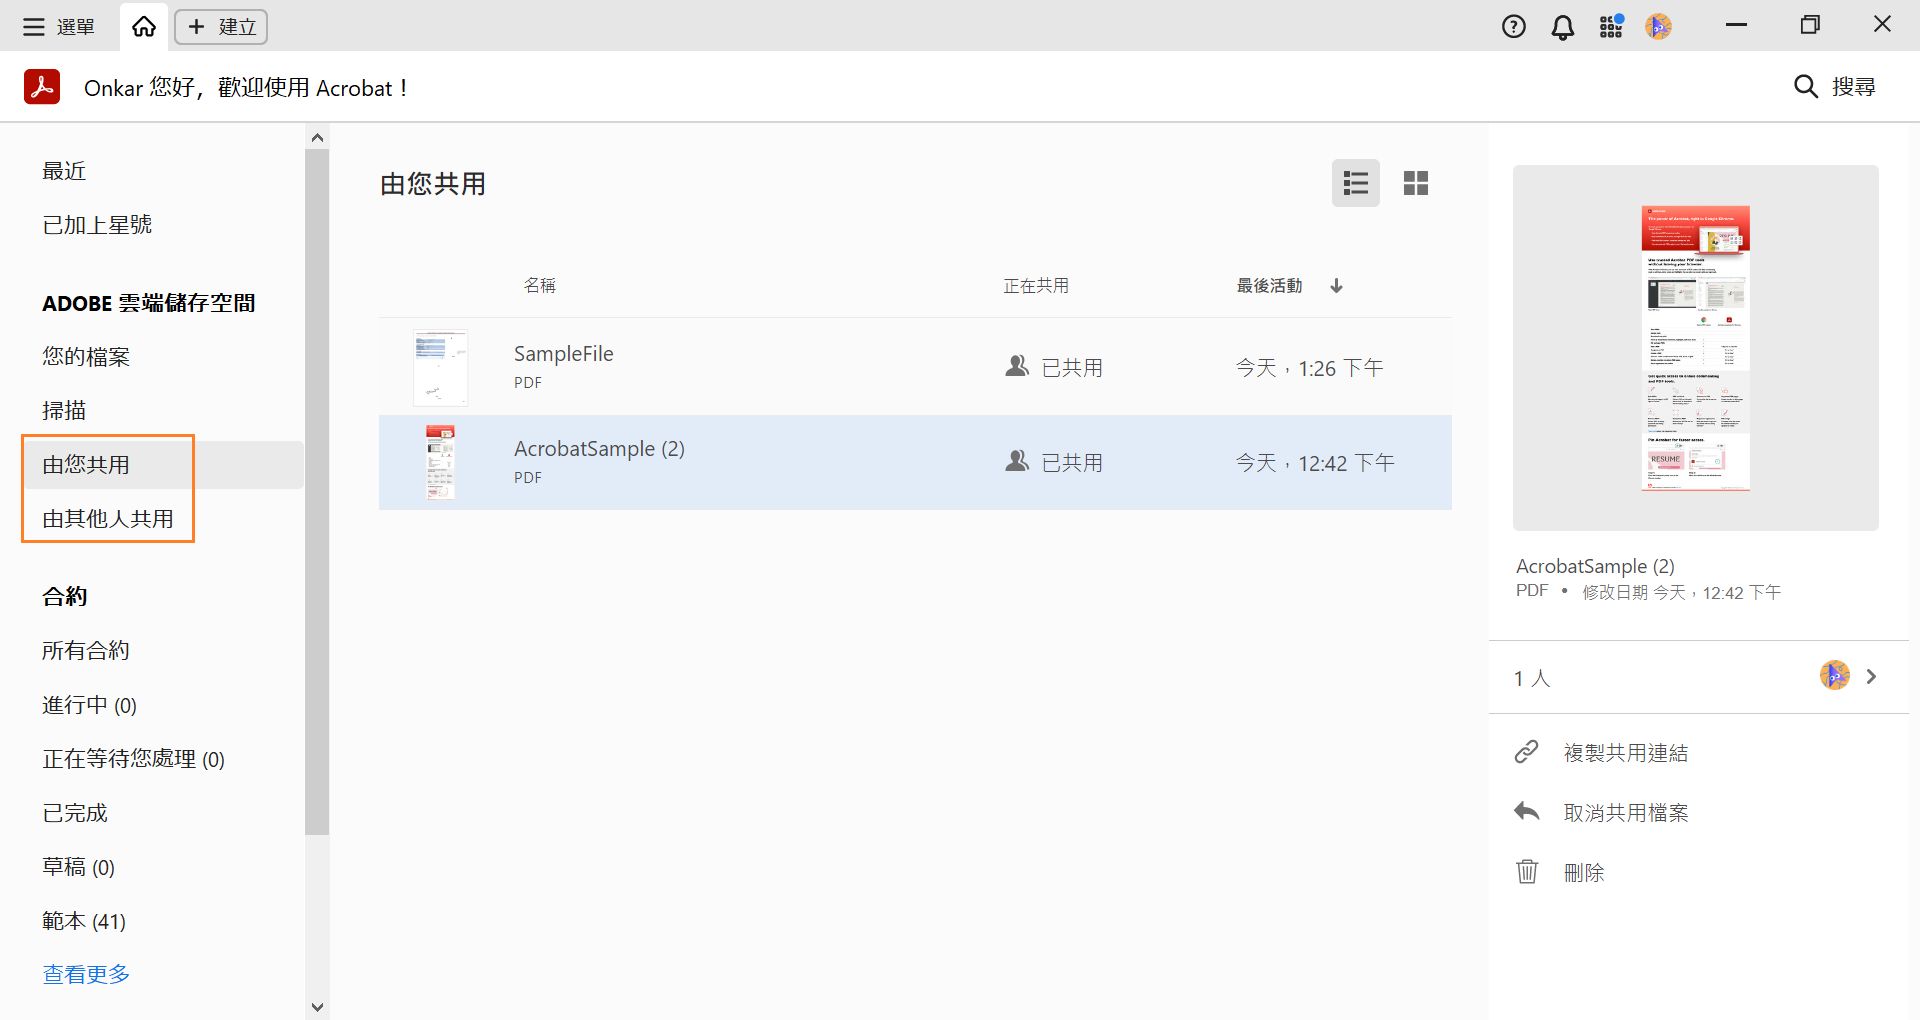Expand the people list chevron
This screenshot has height=1020, width=1920.
pyautogui.click(x=1872, y=677)
